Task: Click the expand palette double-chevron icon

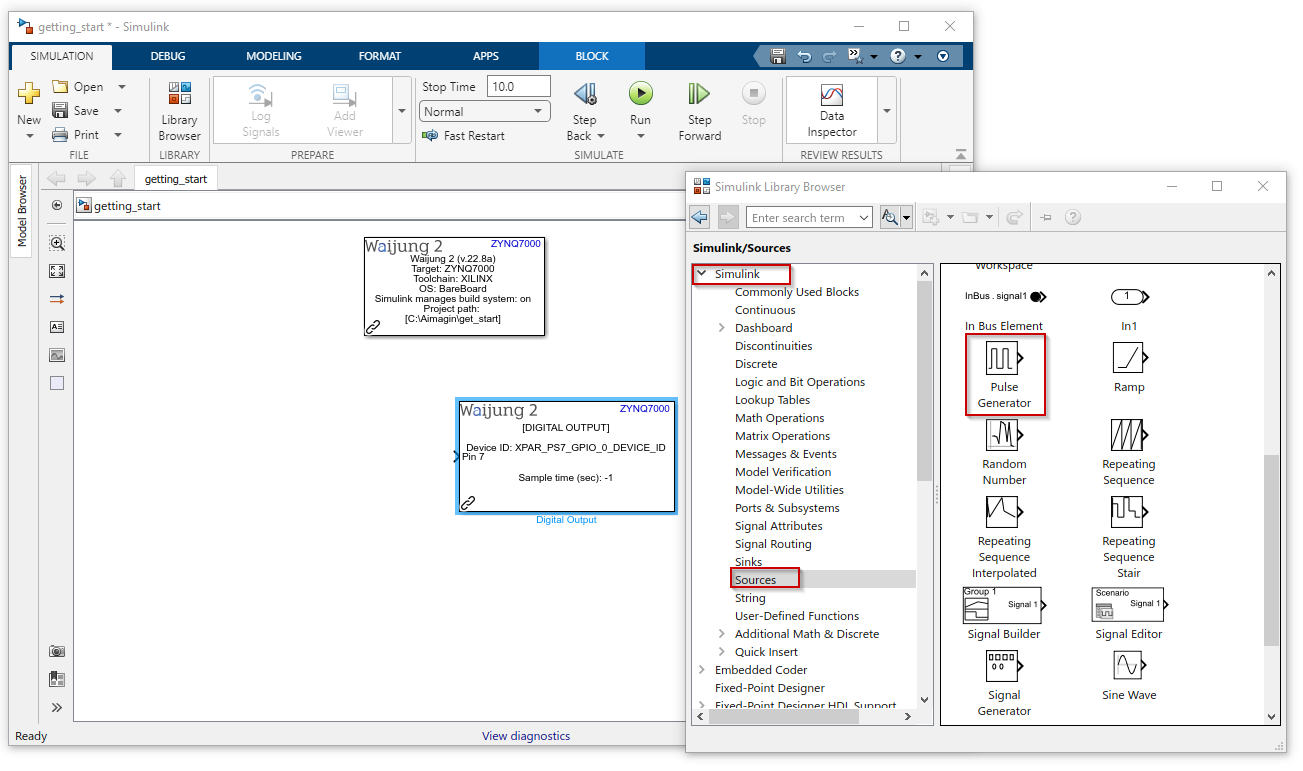Action: (x=57, y=707)
